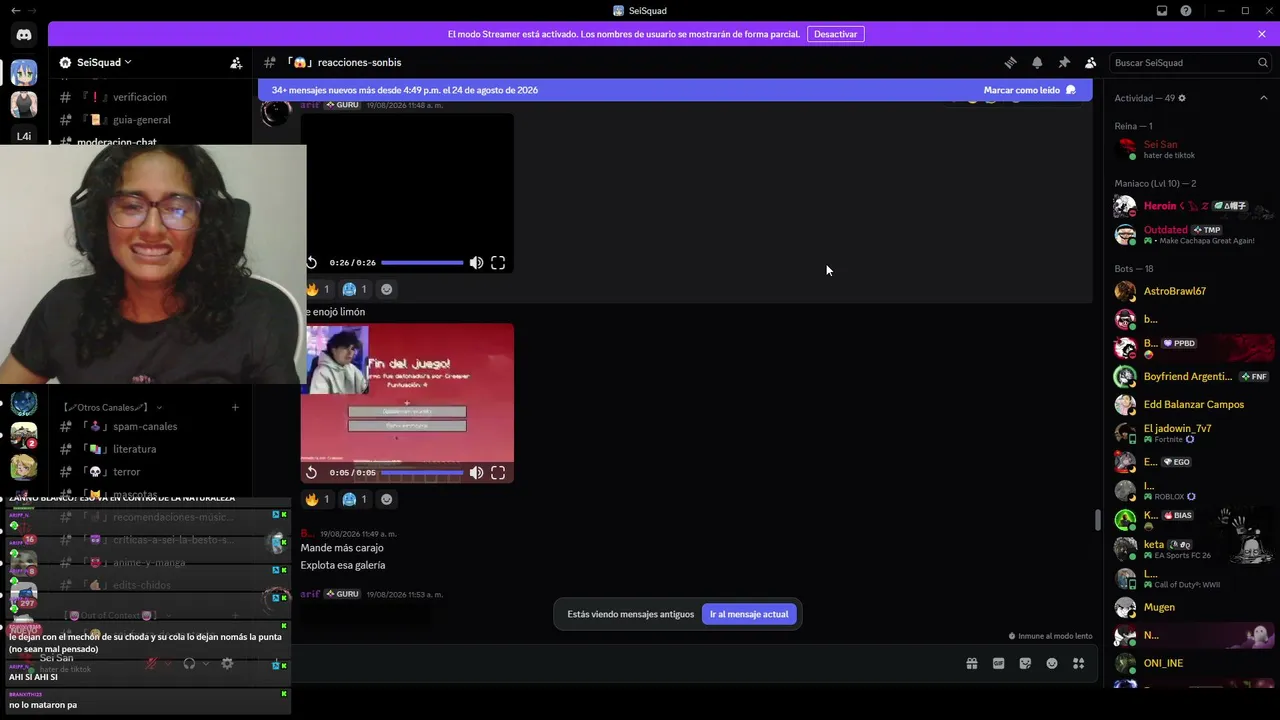Click the message list scrollbar thumb
The image size is (1280, 720).
[x=1097, y=520]
